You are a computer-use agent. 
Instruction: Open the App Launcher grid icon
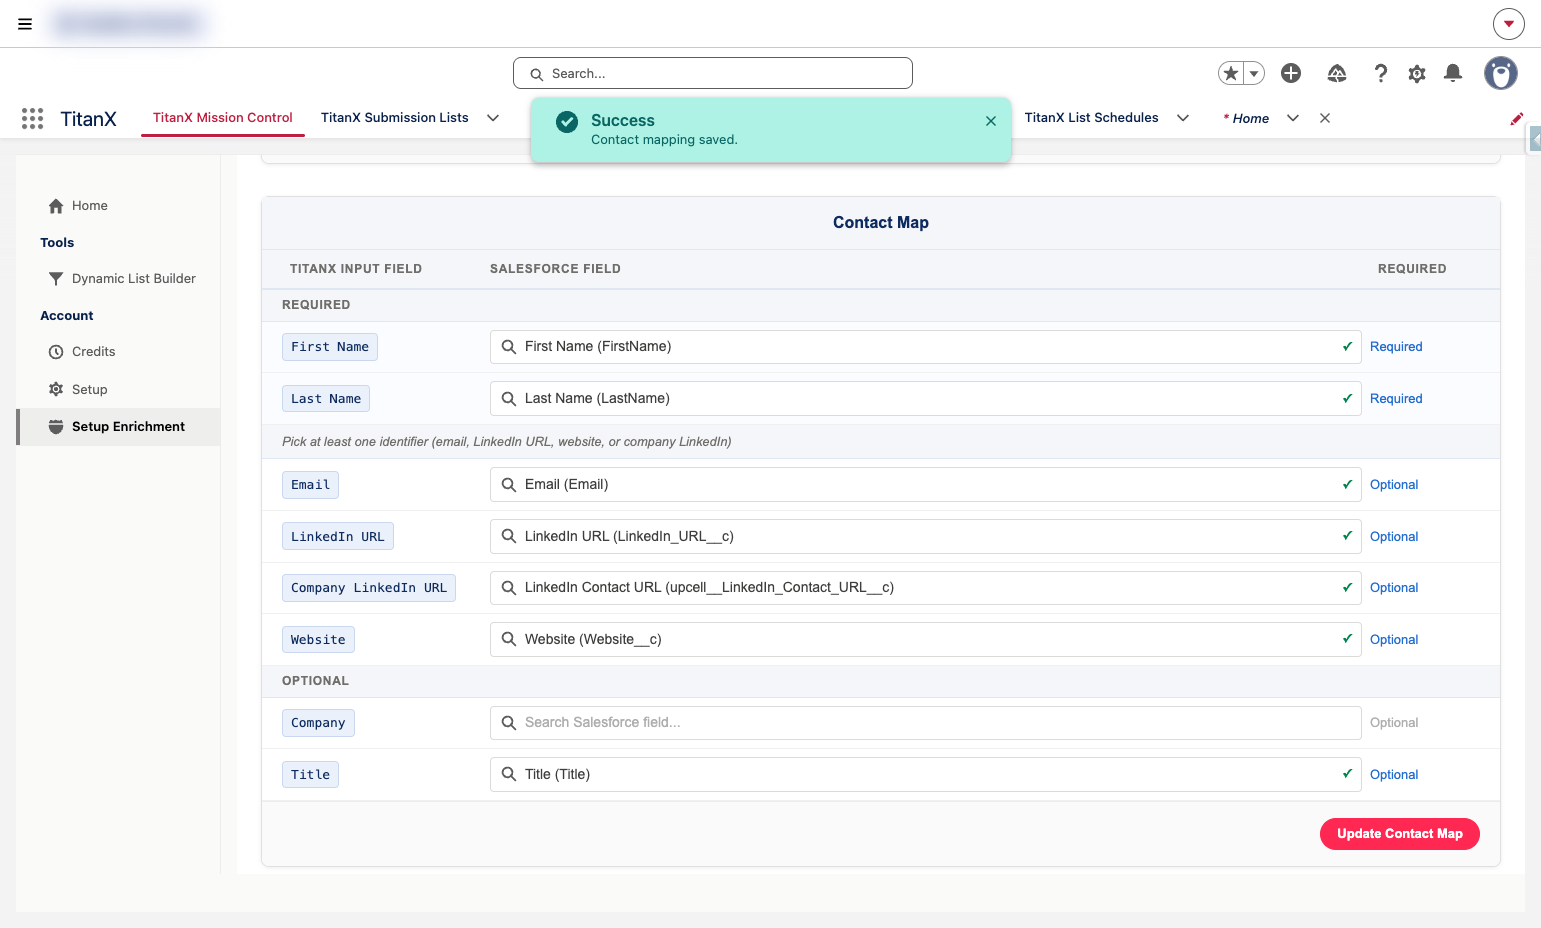point(32,119)
